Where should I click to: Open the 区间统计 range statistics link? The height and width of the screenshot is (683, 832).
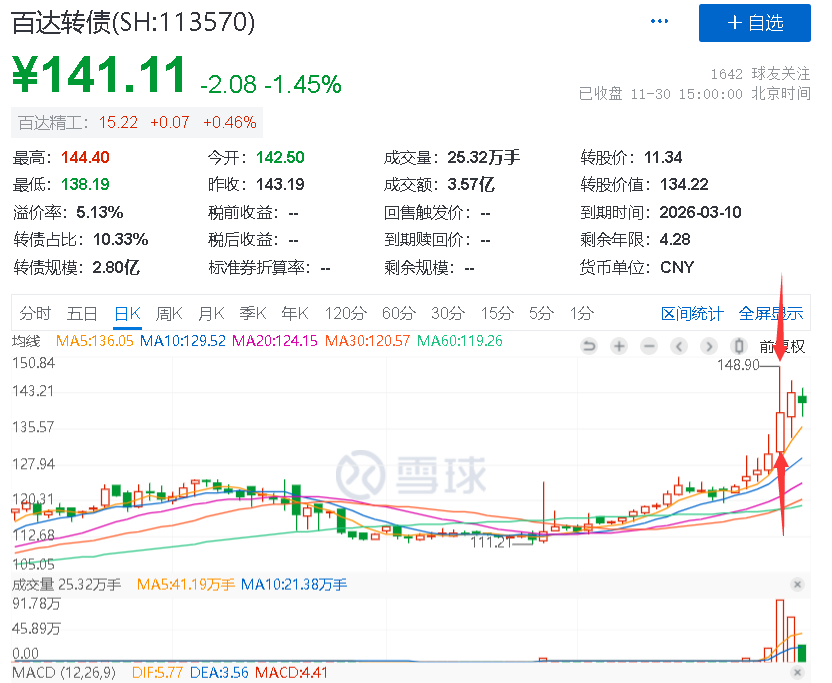click(692, 314)
